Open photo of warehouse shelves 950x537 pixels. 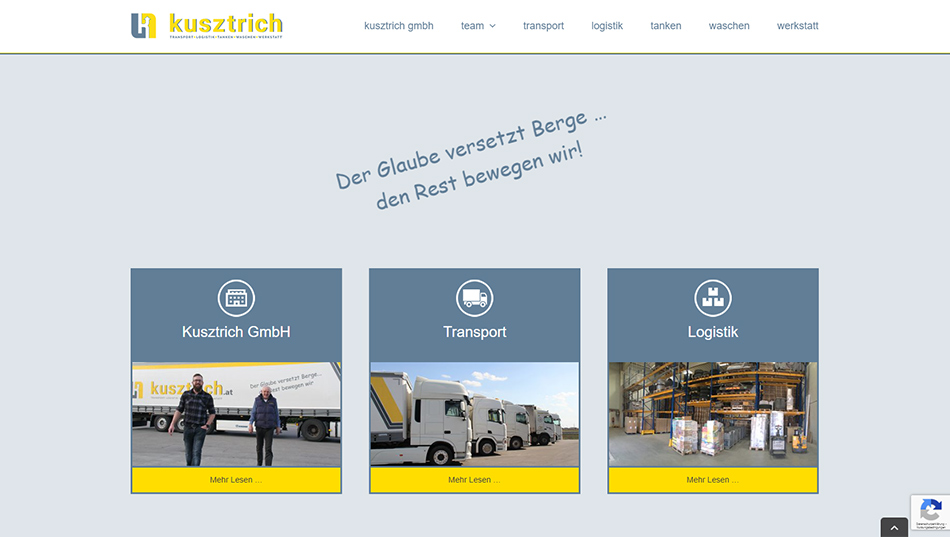(x=713, y=415)
